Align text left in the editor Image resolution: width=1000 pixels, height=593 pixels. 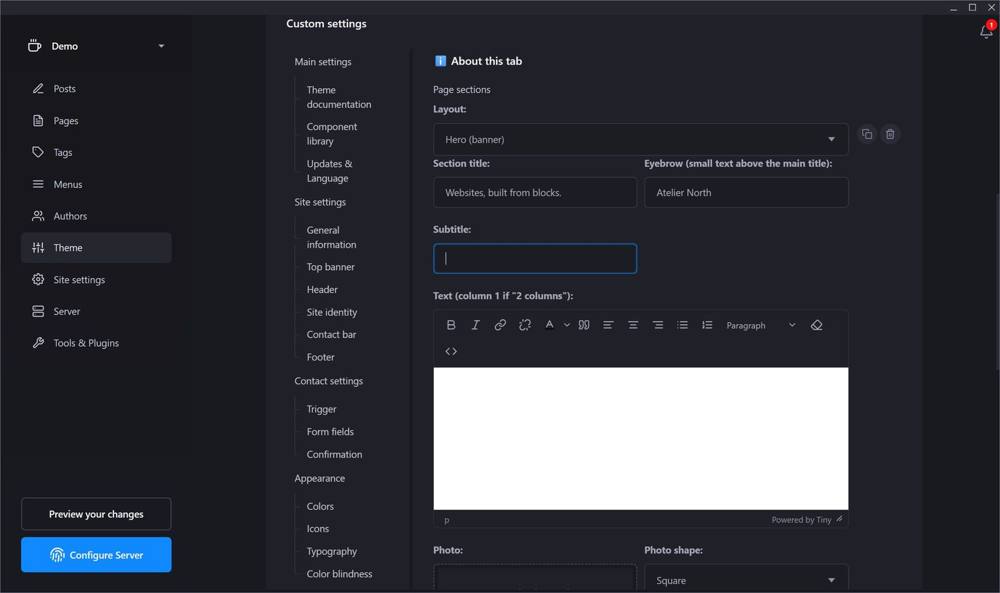click(x=608, y=325)
